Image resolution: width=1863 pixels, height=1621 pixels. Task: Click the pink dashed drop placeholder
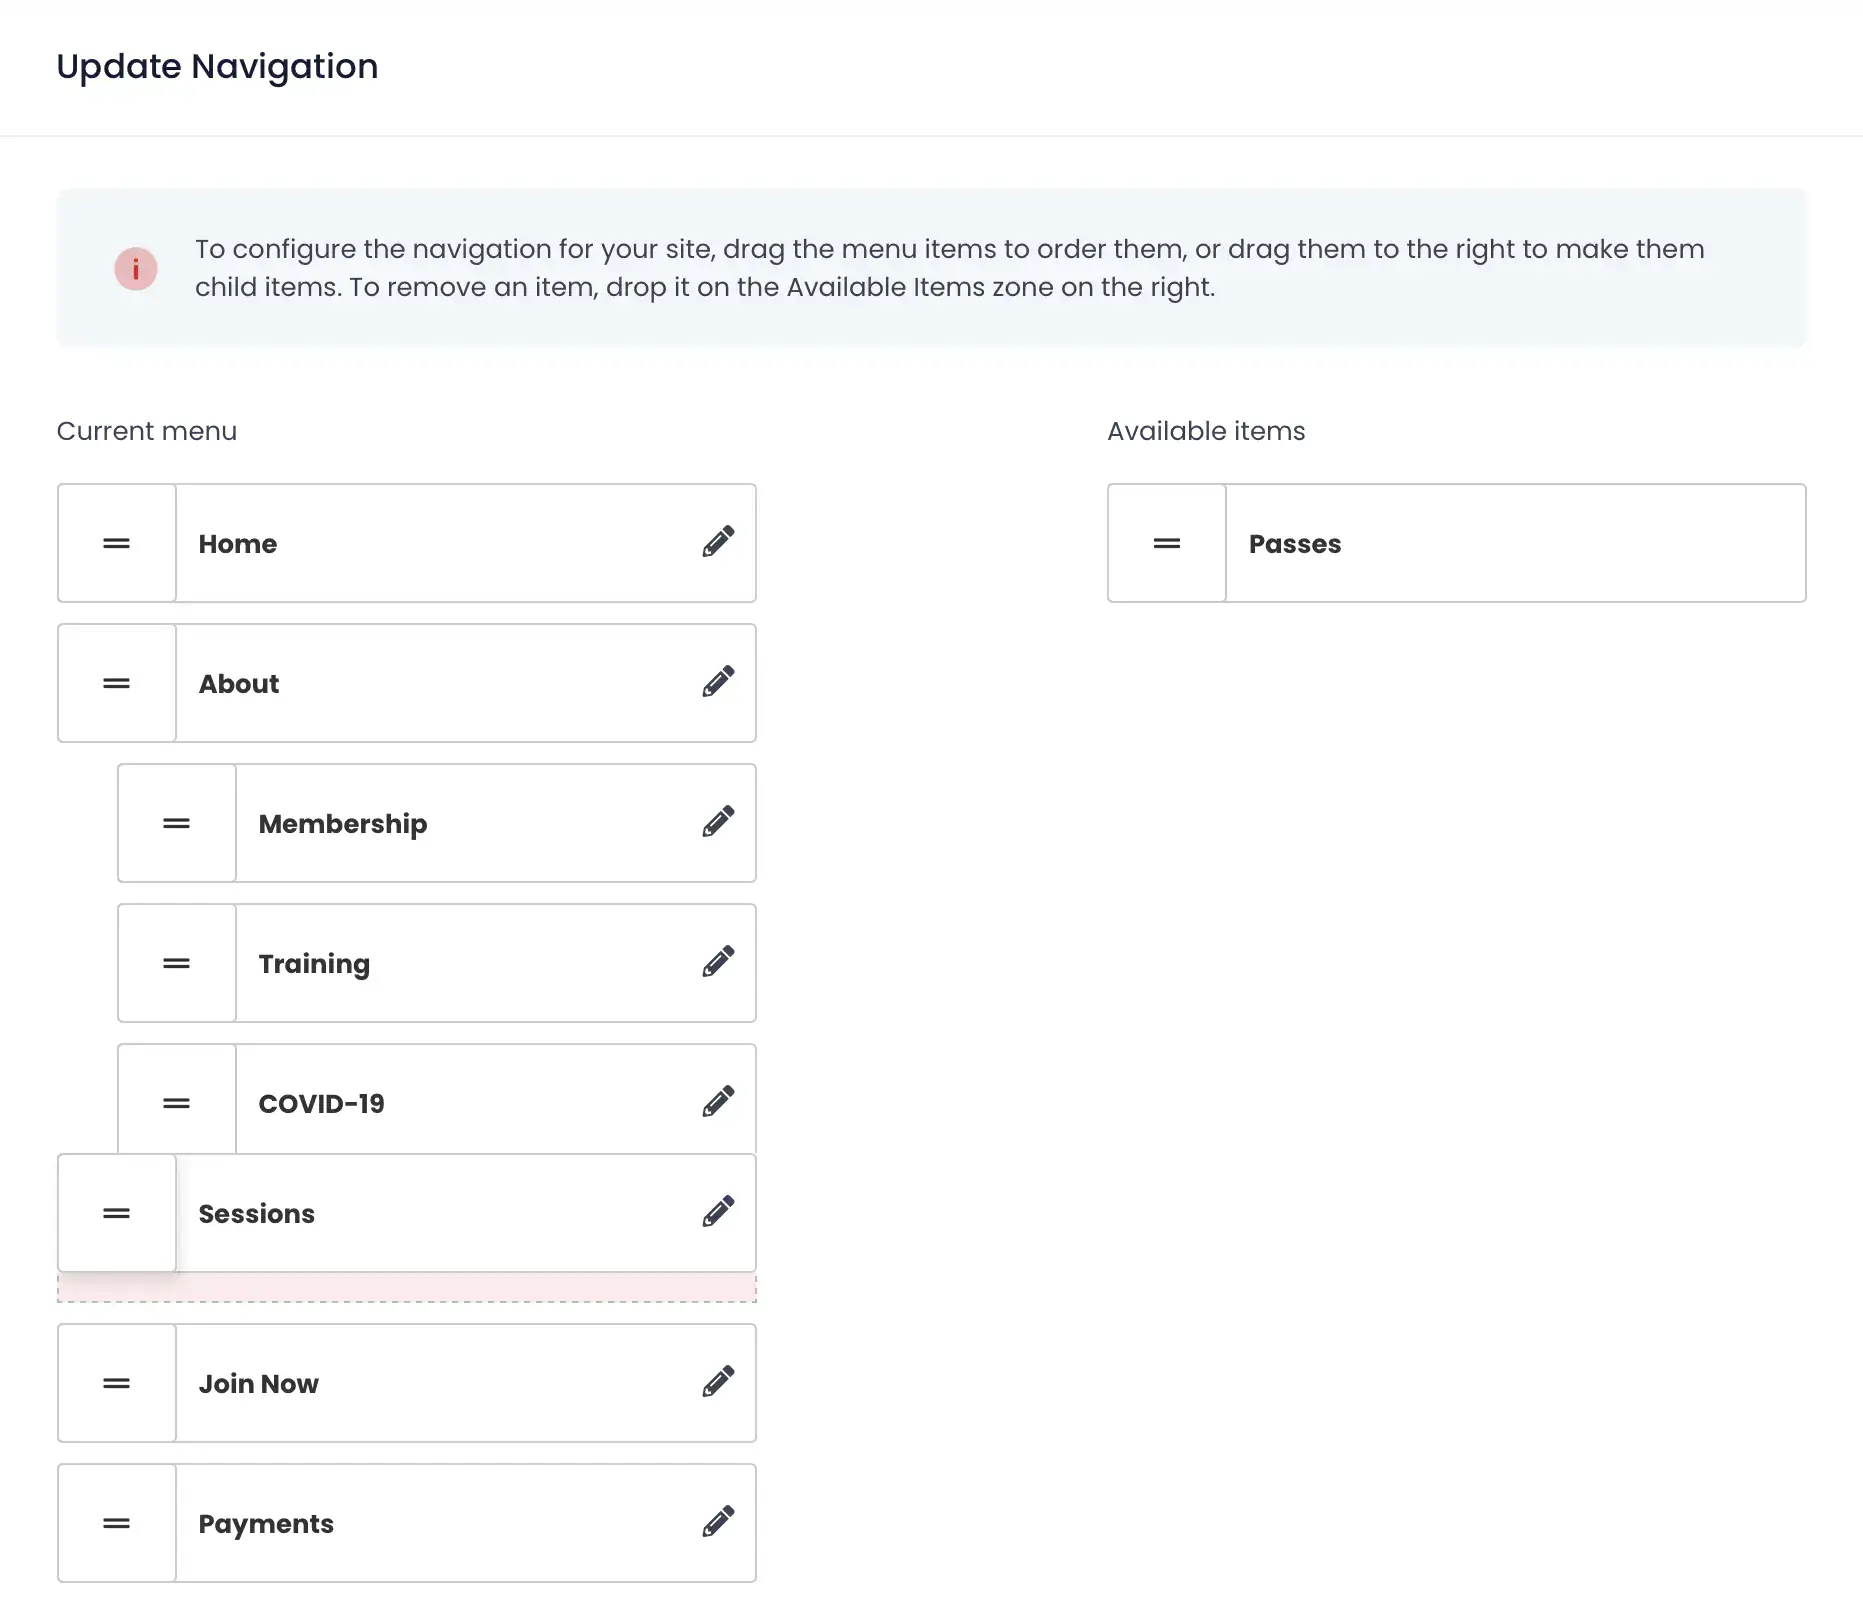click(407, 1288)
